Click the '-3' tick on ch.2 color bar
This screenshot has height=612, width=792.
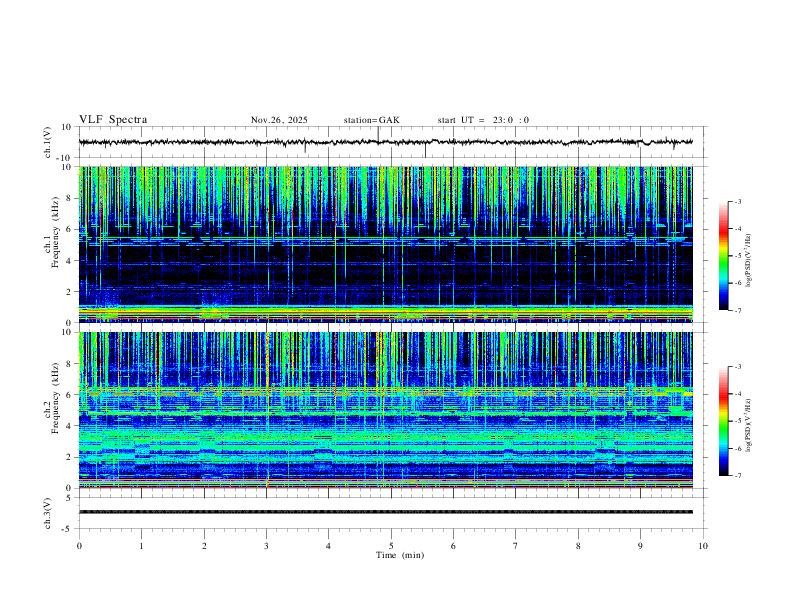738,367
